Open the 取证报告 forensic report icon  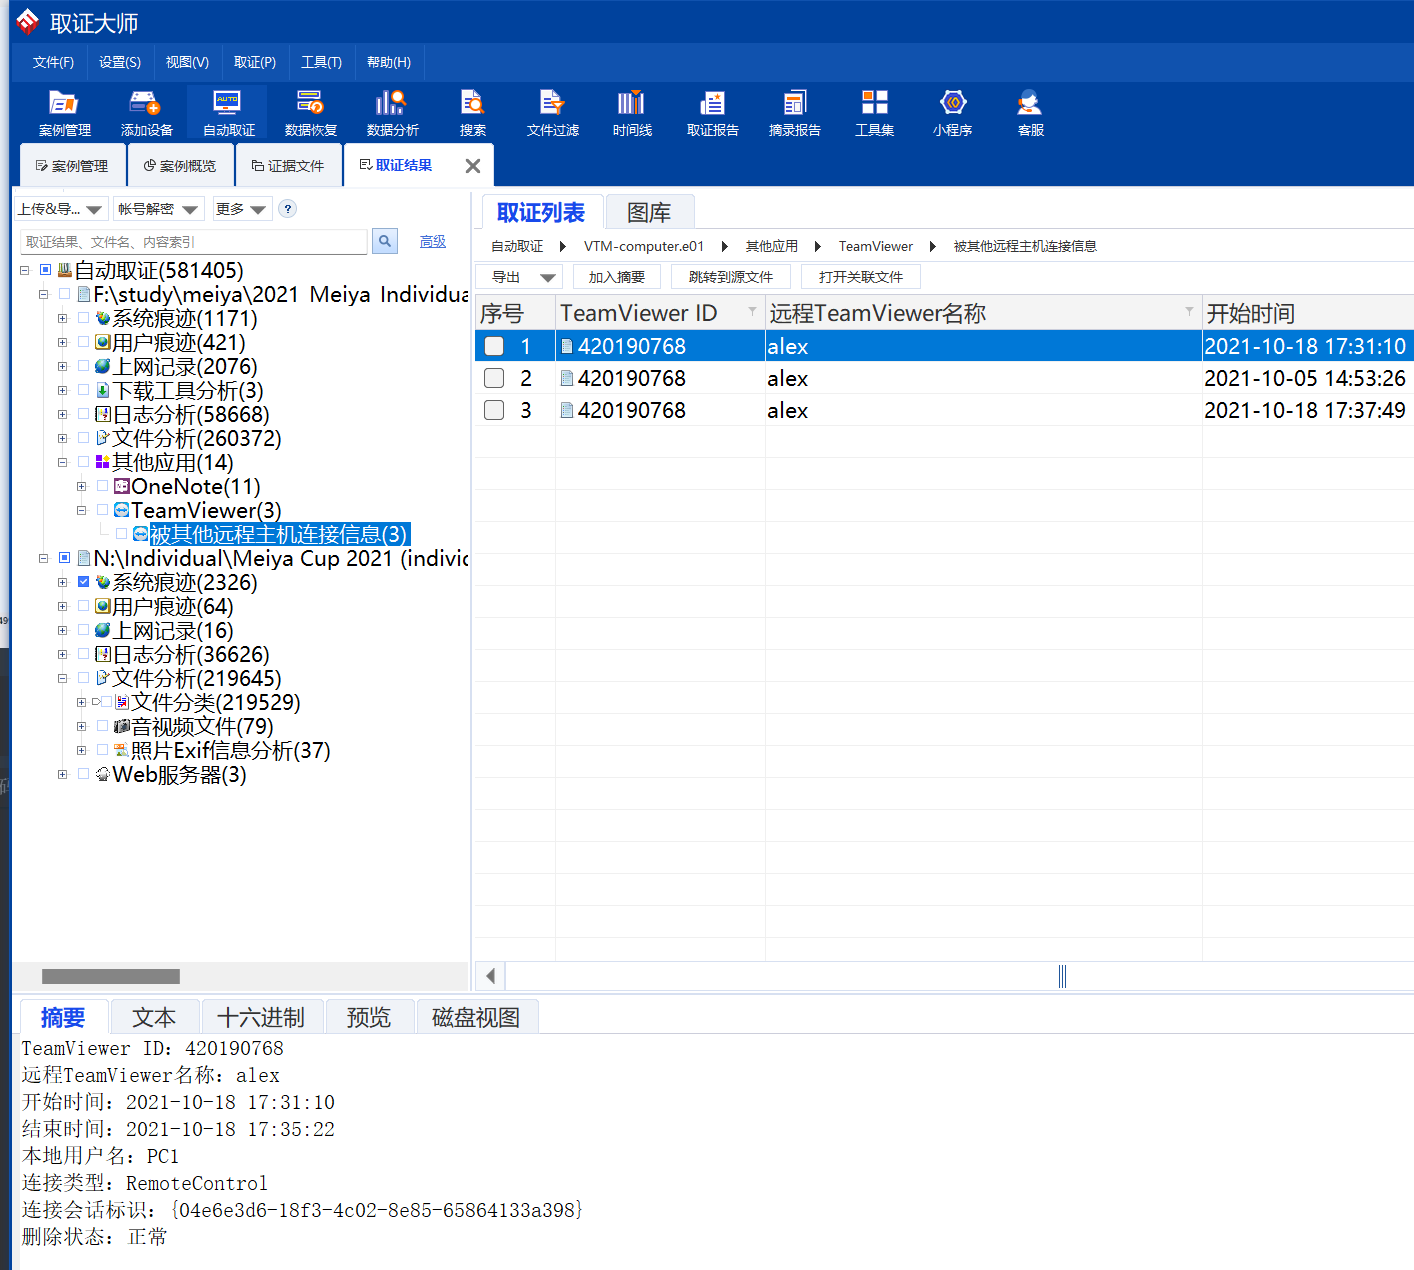point(712,112)
